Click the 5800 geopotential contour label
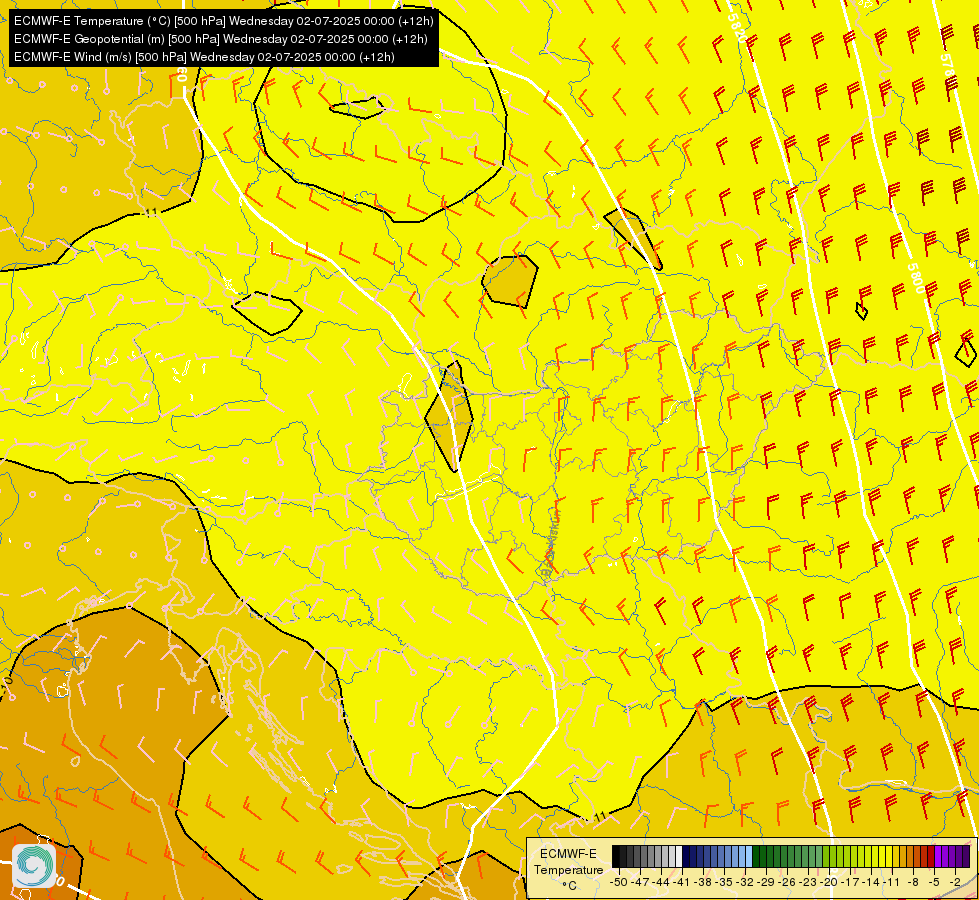 [x=915, y=278]
